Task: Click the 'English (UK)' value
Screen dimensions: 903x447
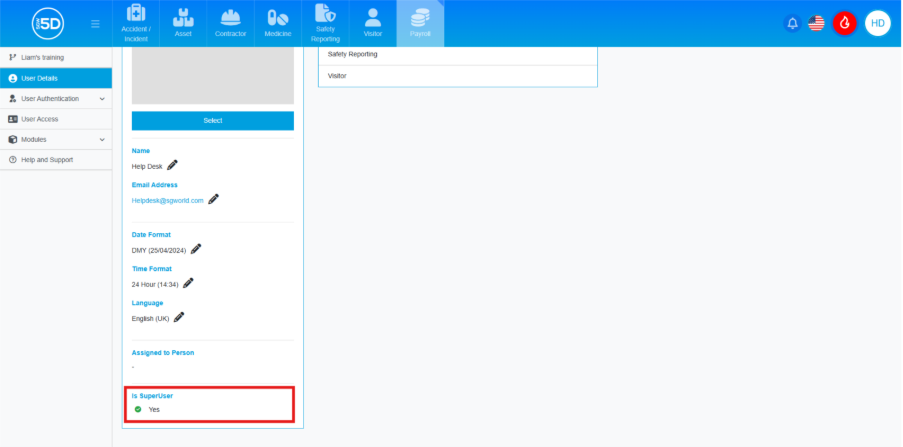Action: [150, 319]
